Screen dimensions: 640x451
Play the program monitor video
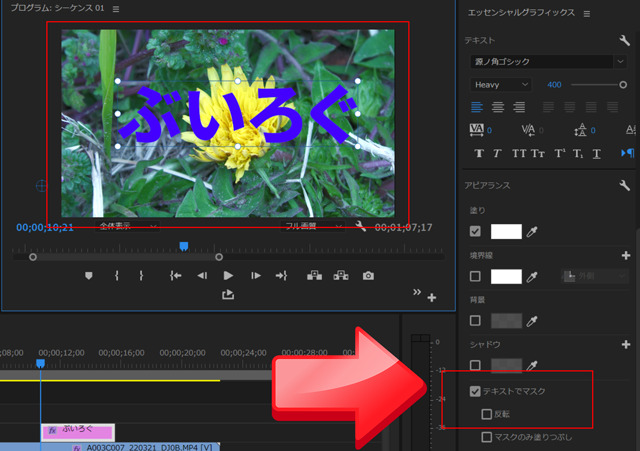[x=228, y=276]
